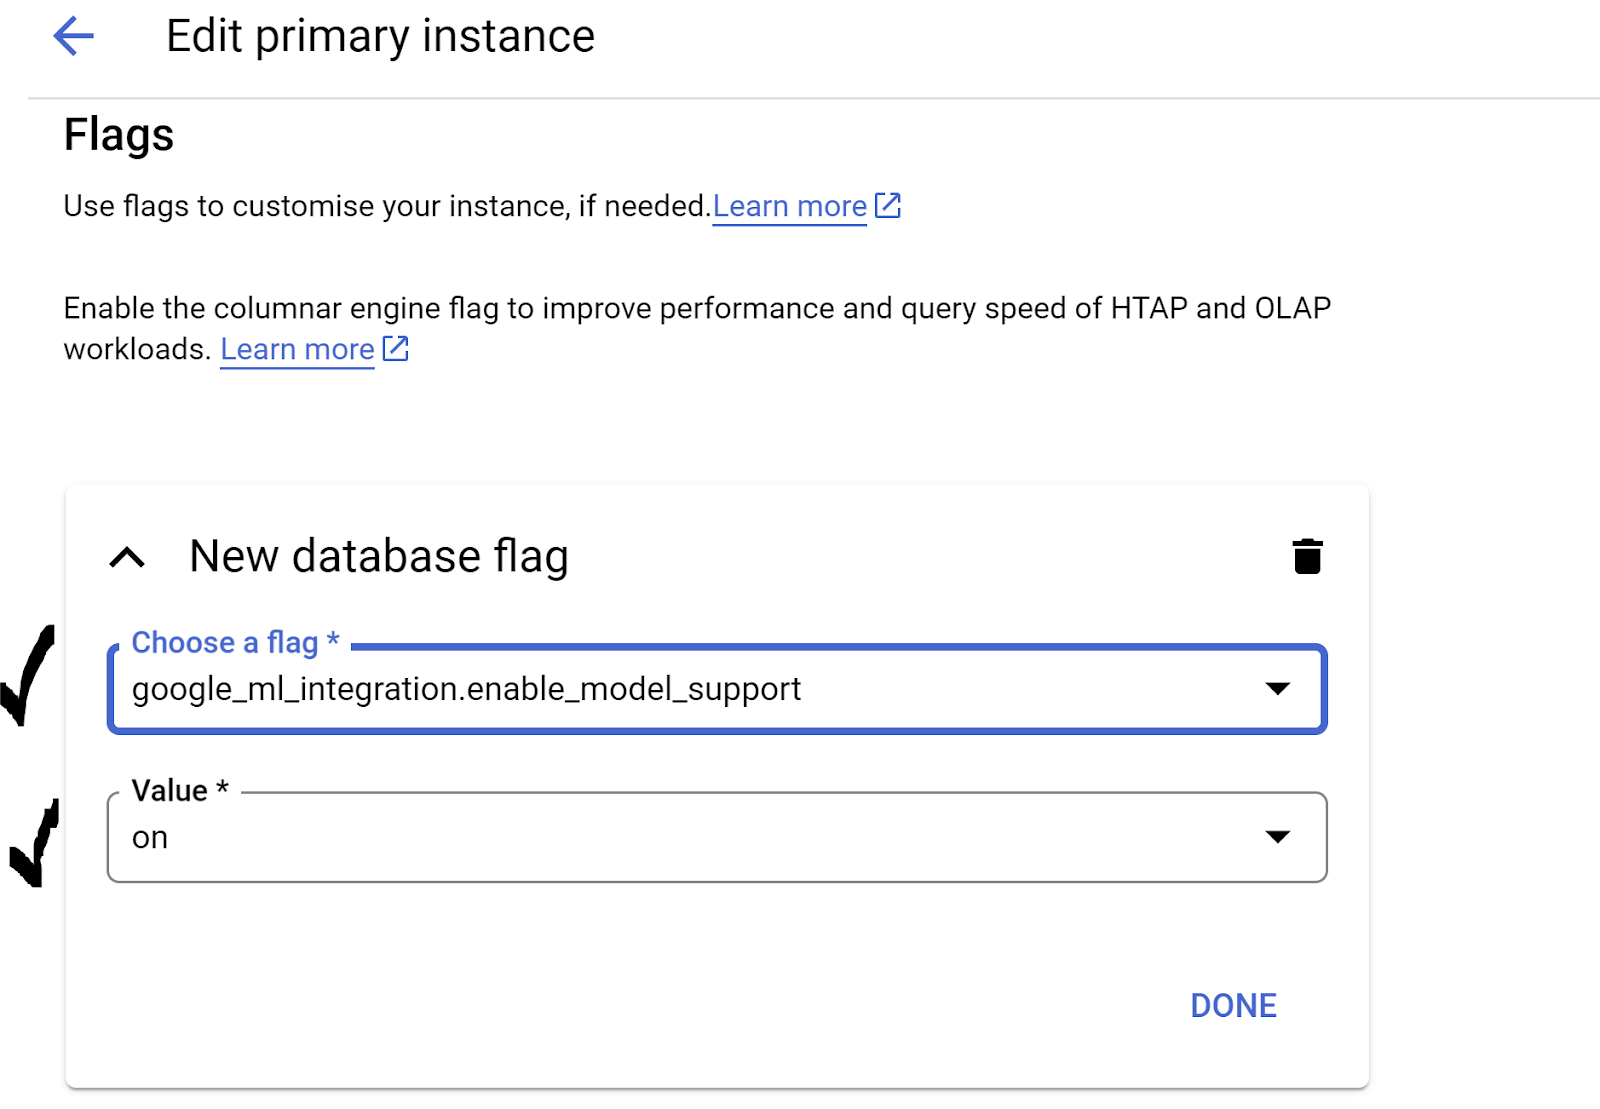1600x1109 pixels.
Task: Collapse the New database flag section
Action: click(x=127, y=557)
